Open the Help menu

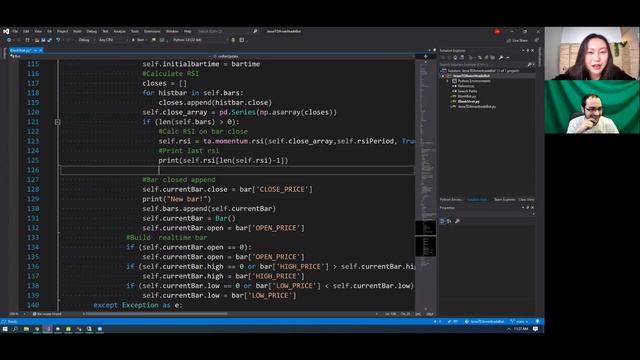188,31
